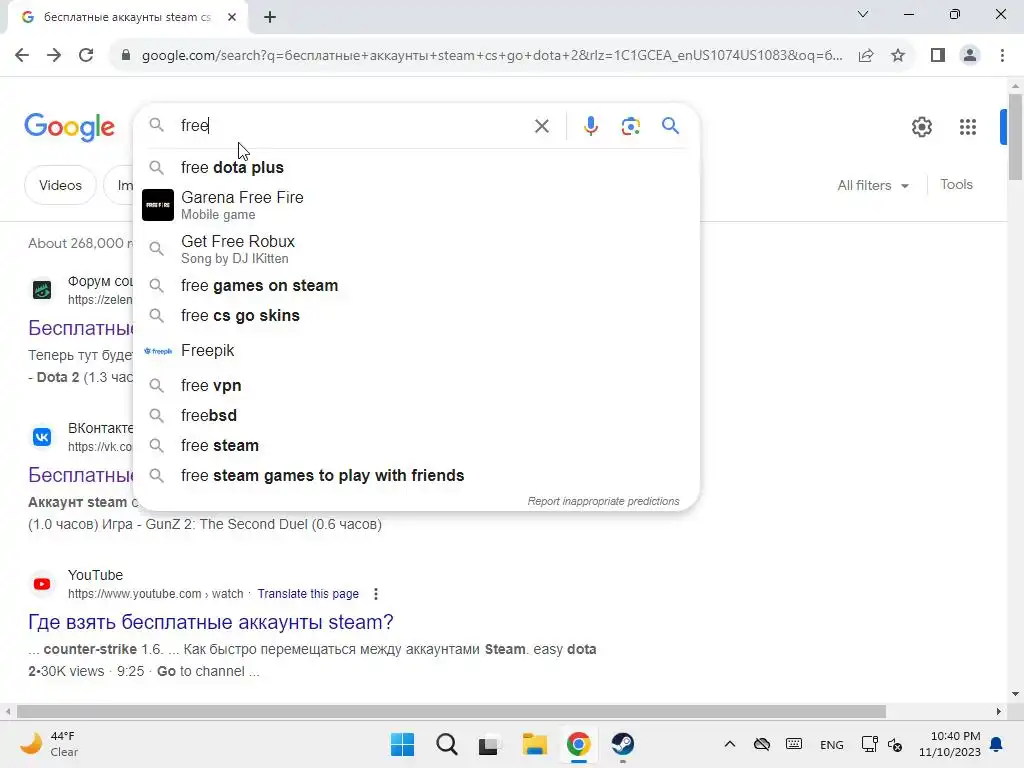Click inside the search input field

coord(353,125)
